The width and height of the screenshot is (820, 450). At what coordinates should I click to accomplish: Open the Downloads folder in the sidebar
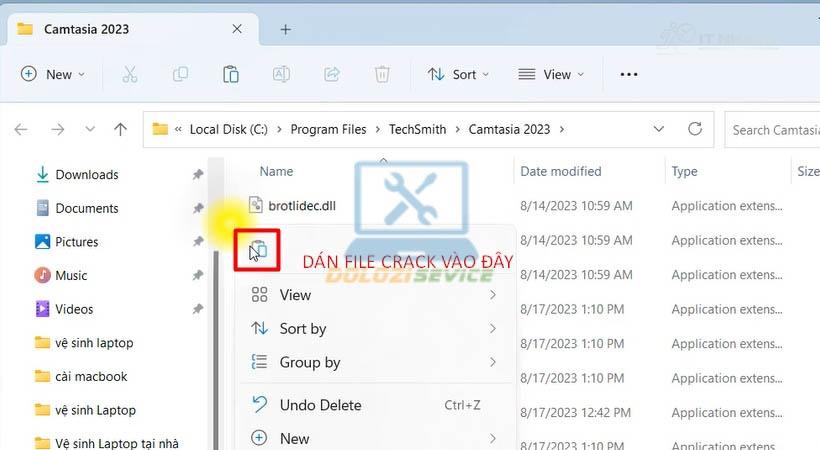86,174
